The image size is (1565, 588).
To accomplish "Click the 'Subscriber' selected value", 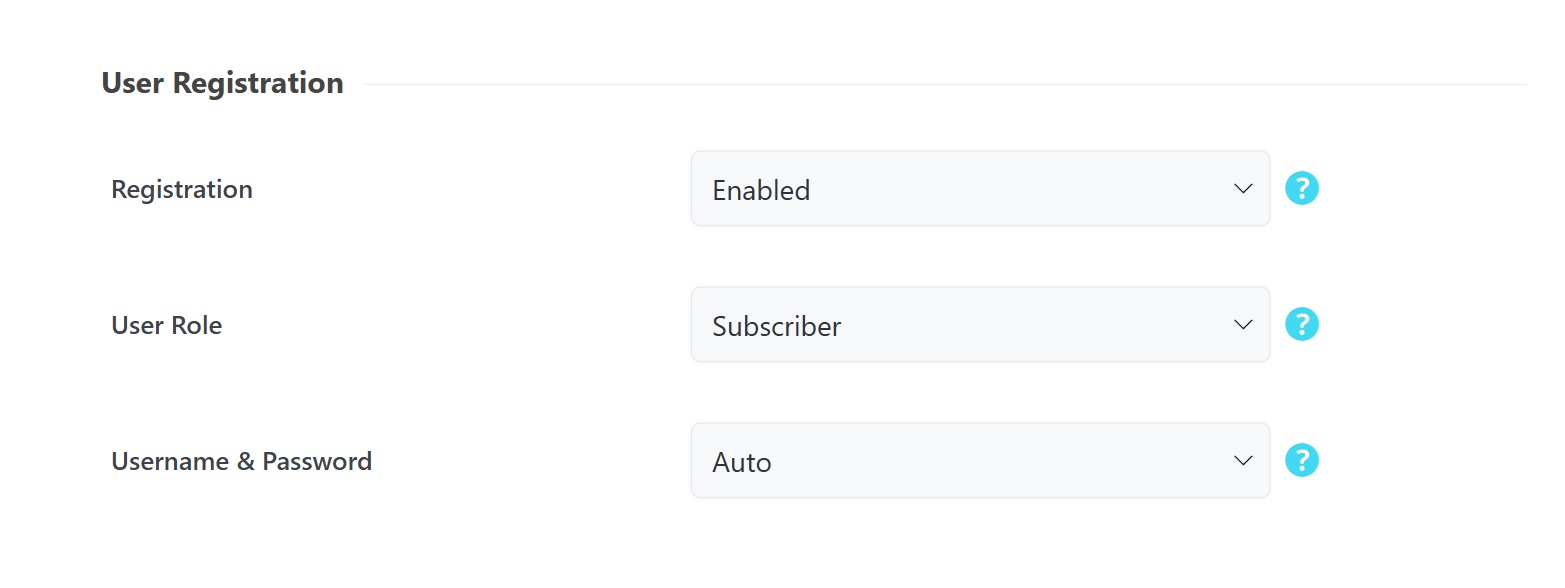I will [777, 326].
